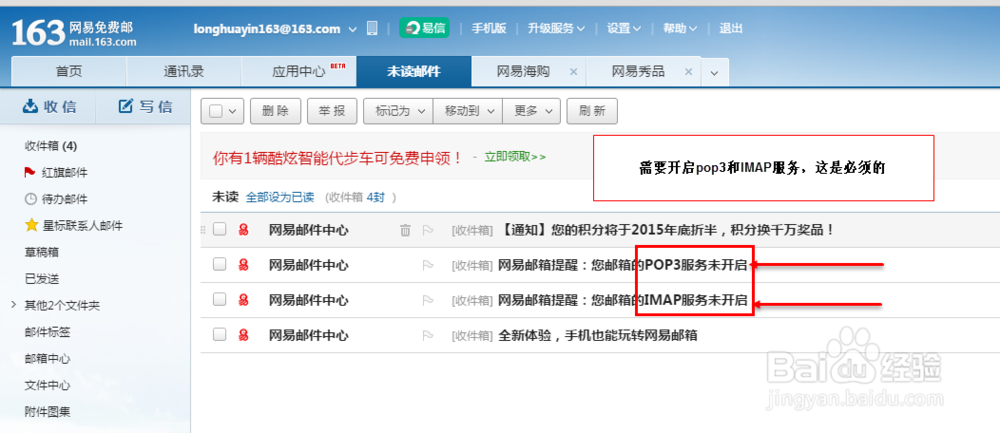Flag the POP3服务未开启 mail

click(x=428, y=265)
